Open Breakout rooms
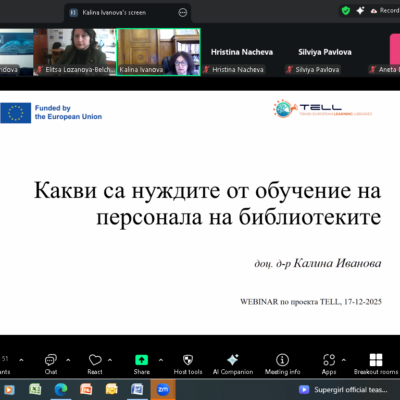The width and height of the screenshot is (400, 400). click(376, 364)
